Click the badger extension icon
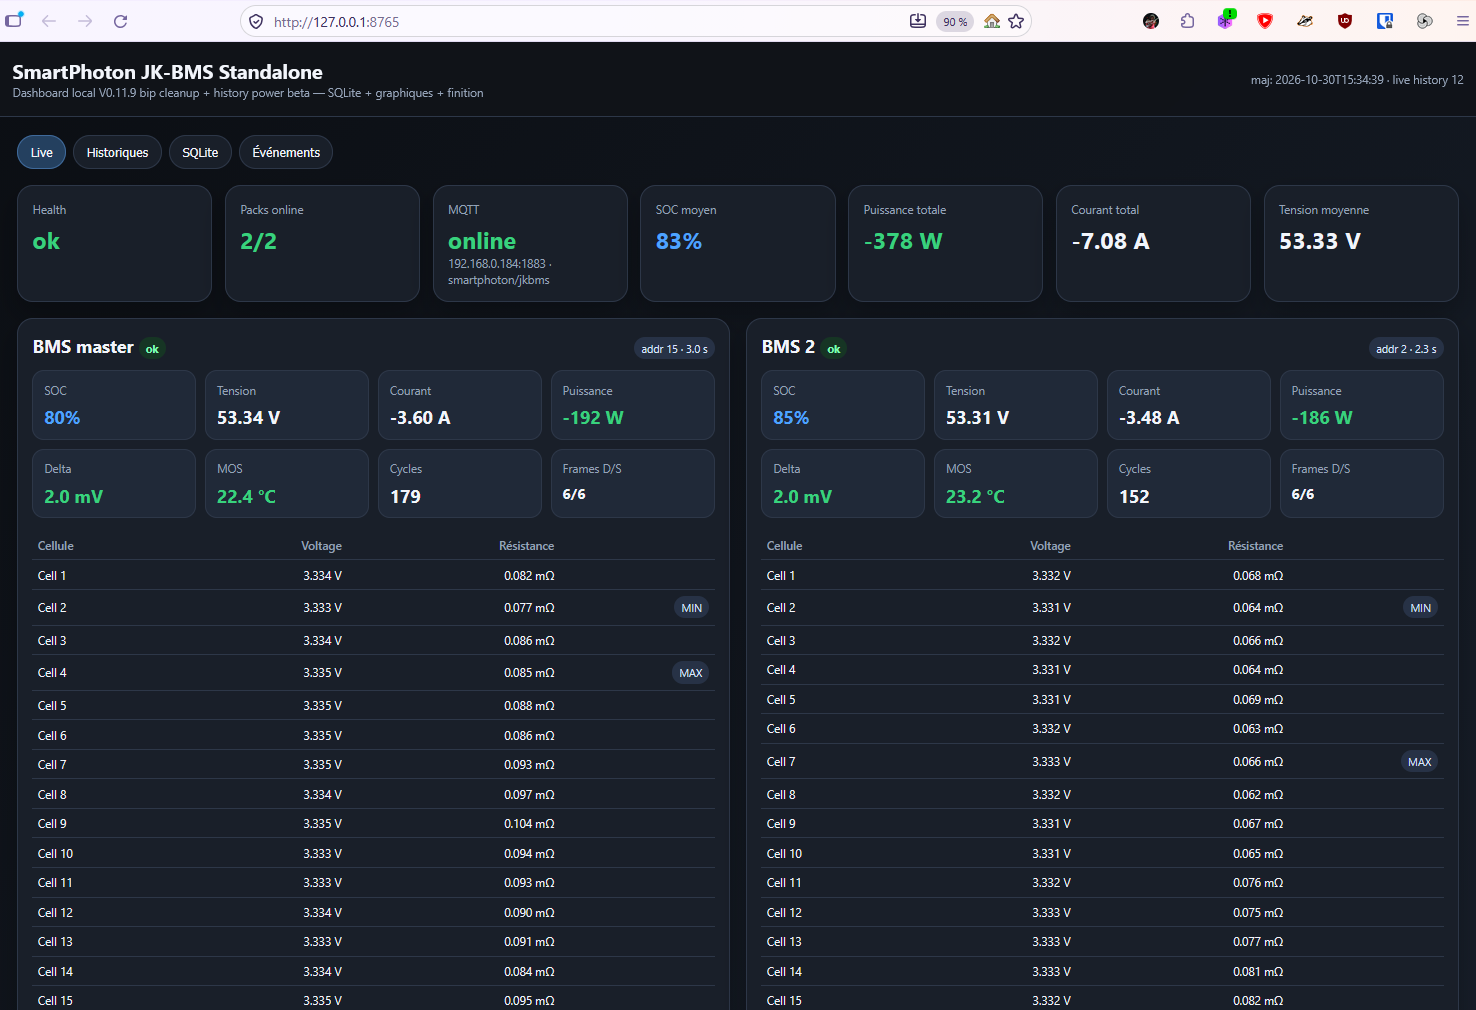 pyautogui.click(x=1305, y=21)
